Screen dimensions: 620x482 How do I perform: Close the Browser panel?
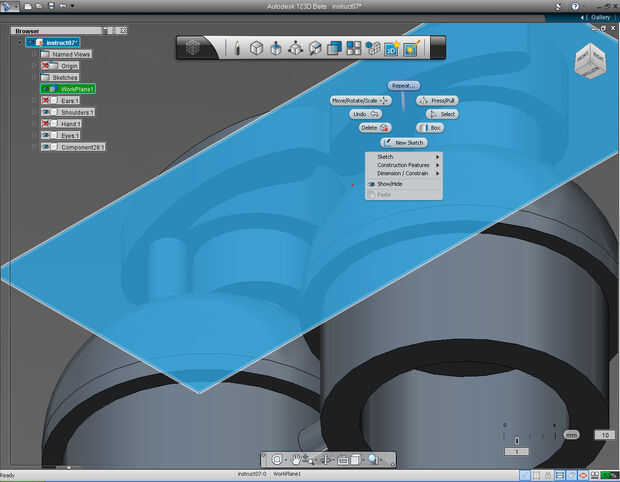124,30
